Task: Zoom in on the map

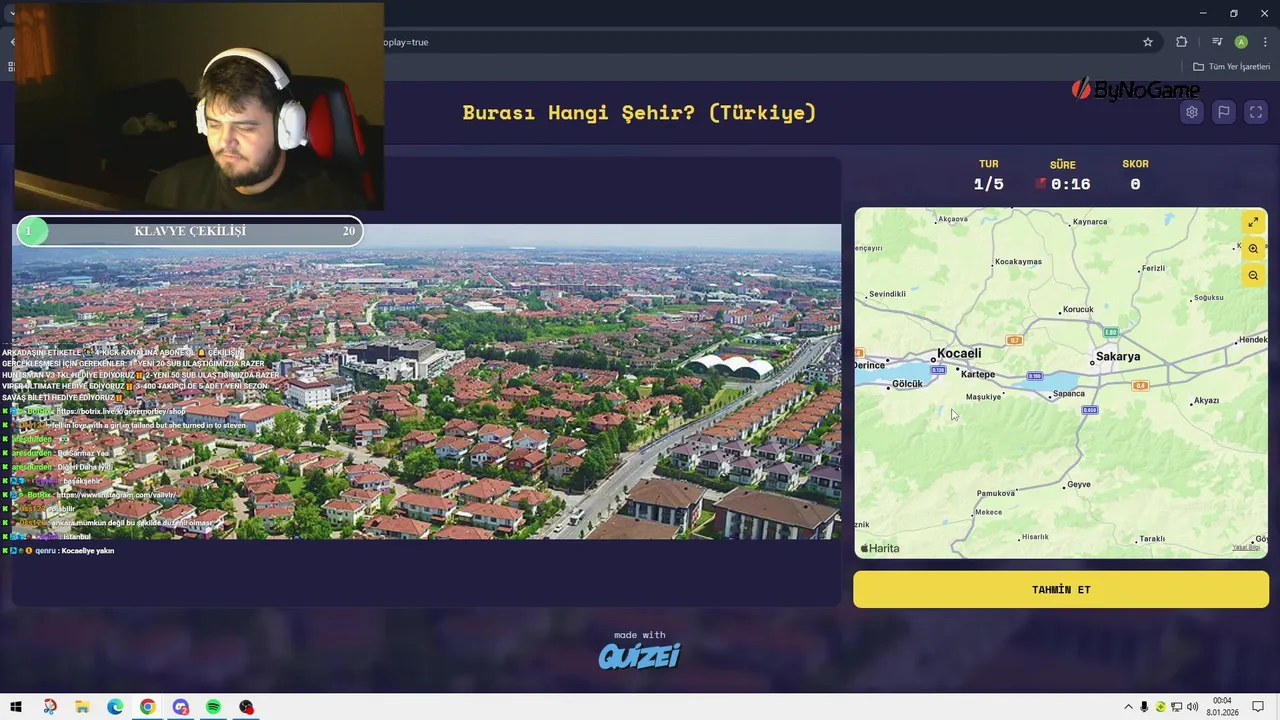Action: [1253, 249]
